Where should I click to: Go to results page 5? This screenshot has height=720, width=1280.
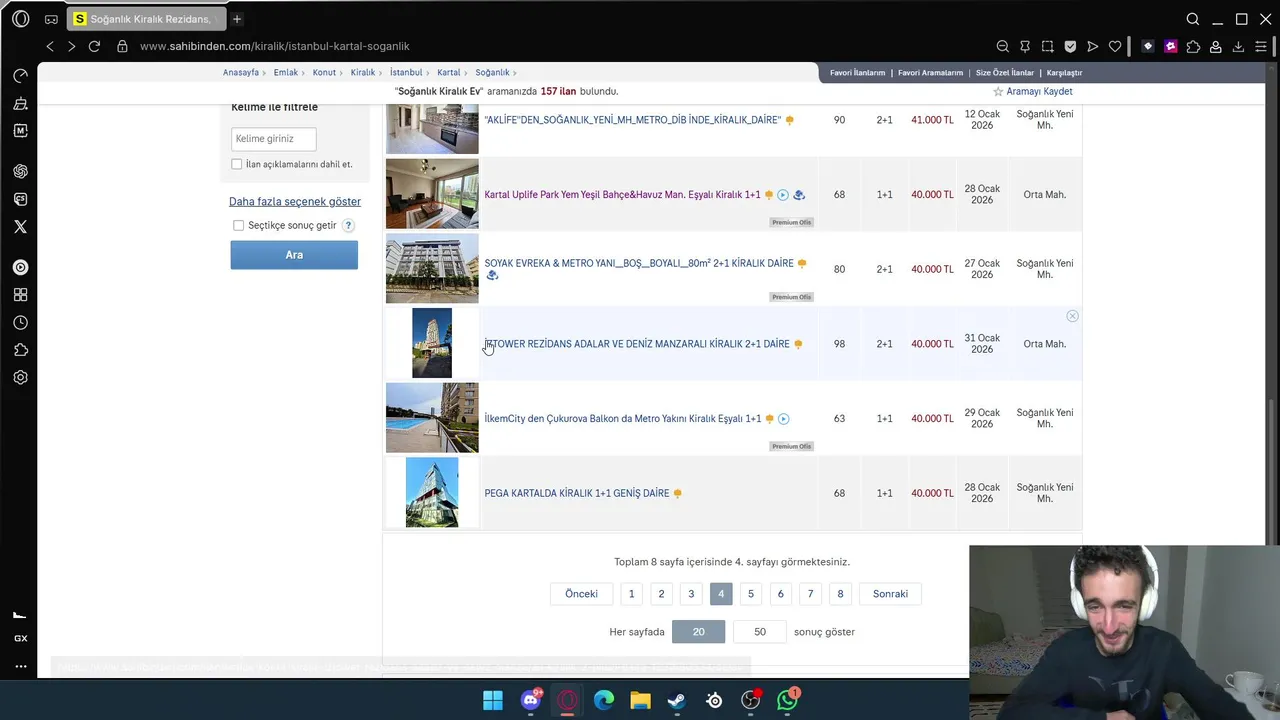tap(751, 594)
